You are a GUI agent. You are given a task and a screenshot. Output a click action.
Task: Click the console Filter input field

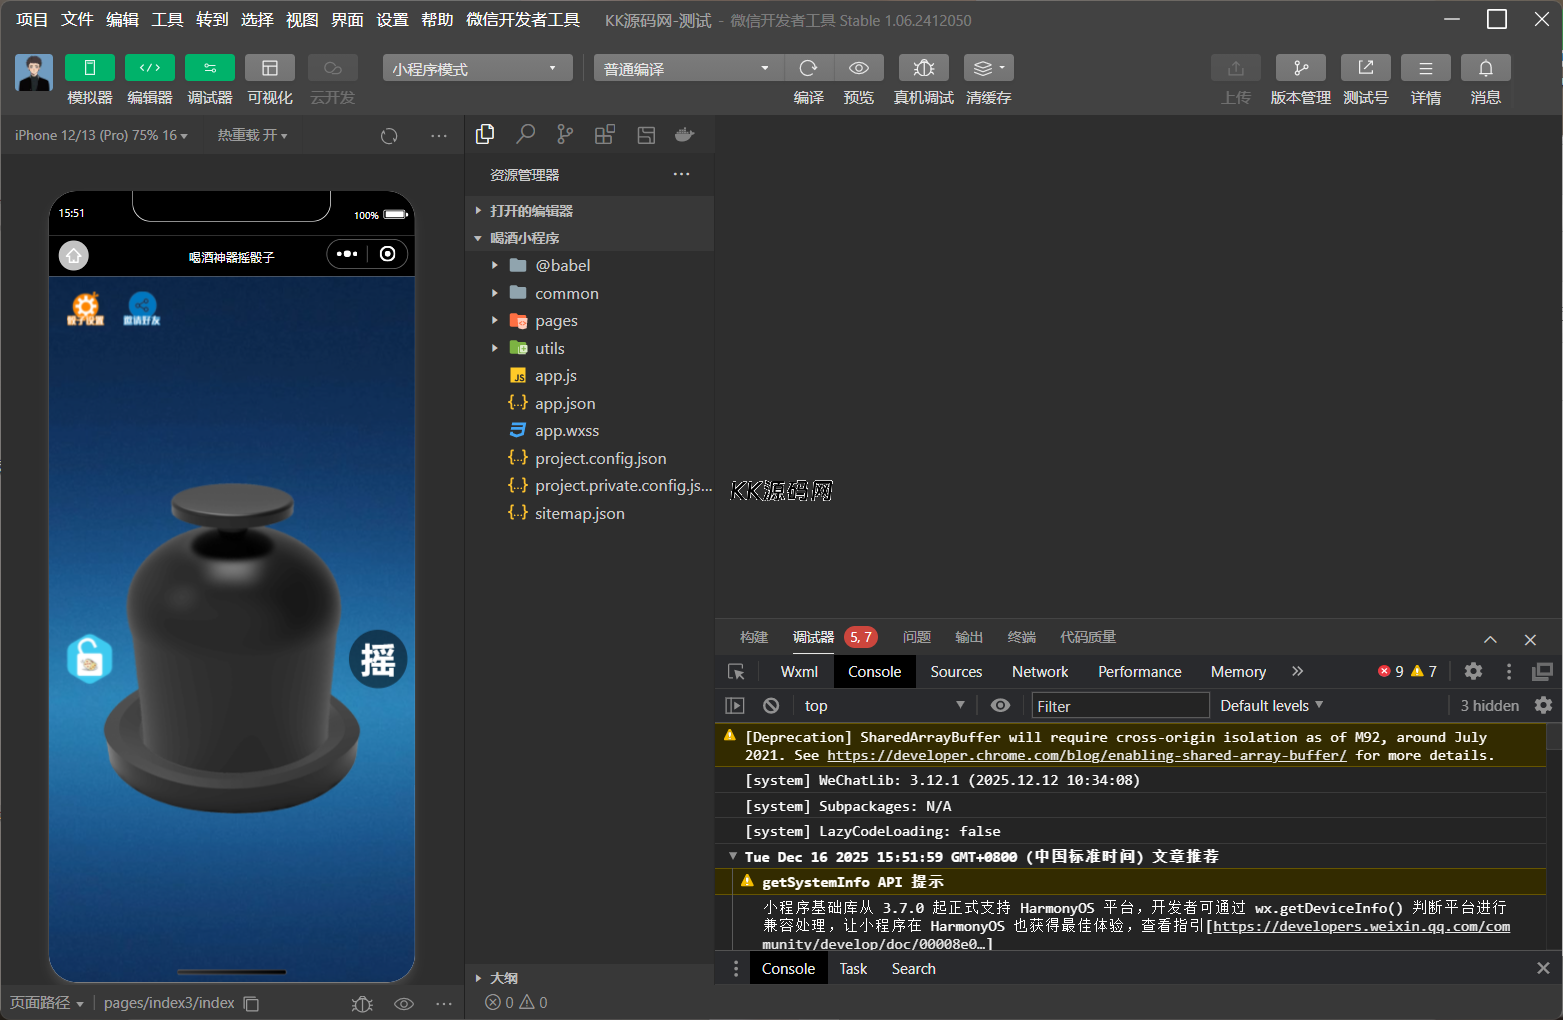1119,706
